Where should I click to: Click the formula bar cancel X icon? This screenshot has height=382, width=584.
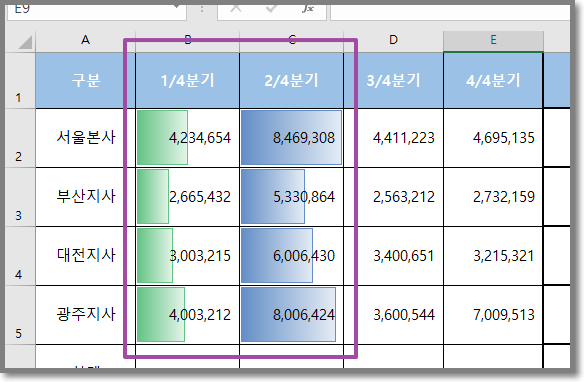click(x=236, y=9)
